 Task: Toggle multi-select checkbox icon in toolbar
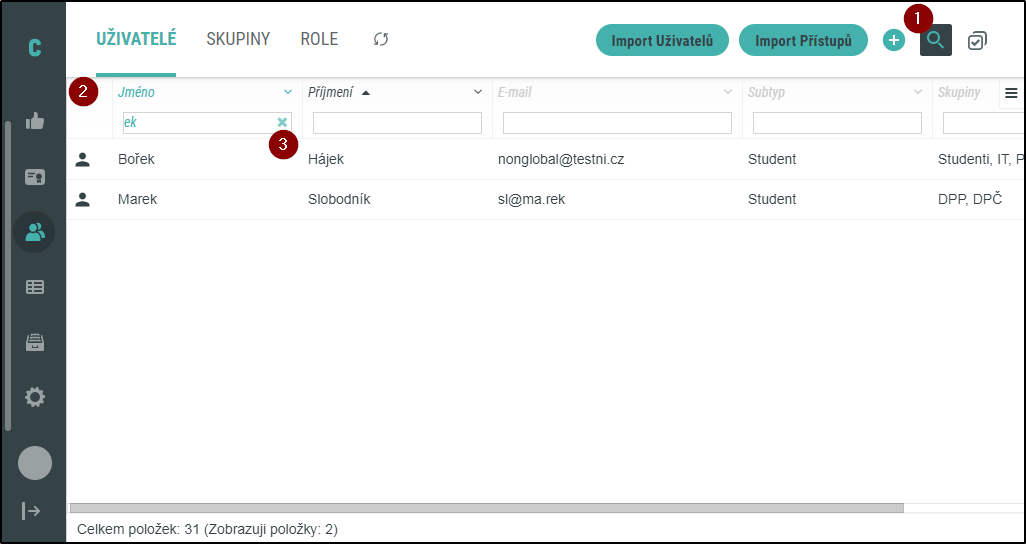[977, 41]
